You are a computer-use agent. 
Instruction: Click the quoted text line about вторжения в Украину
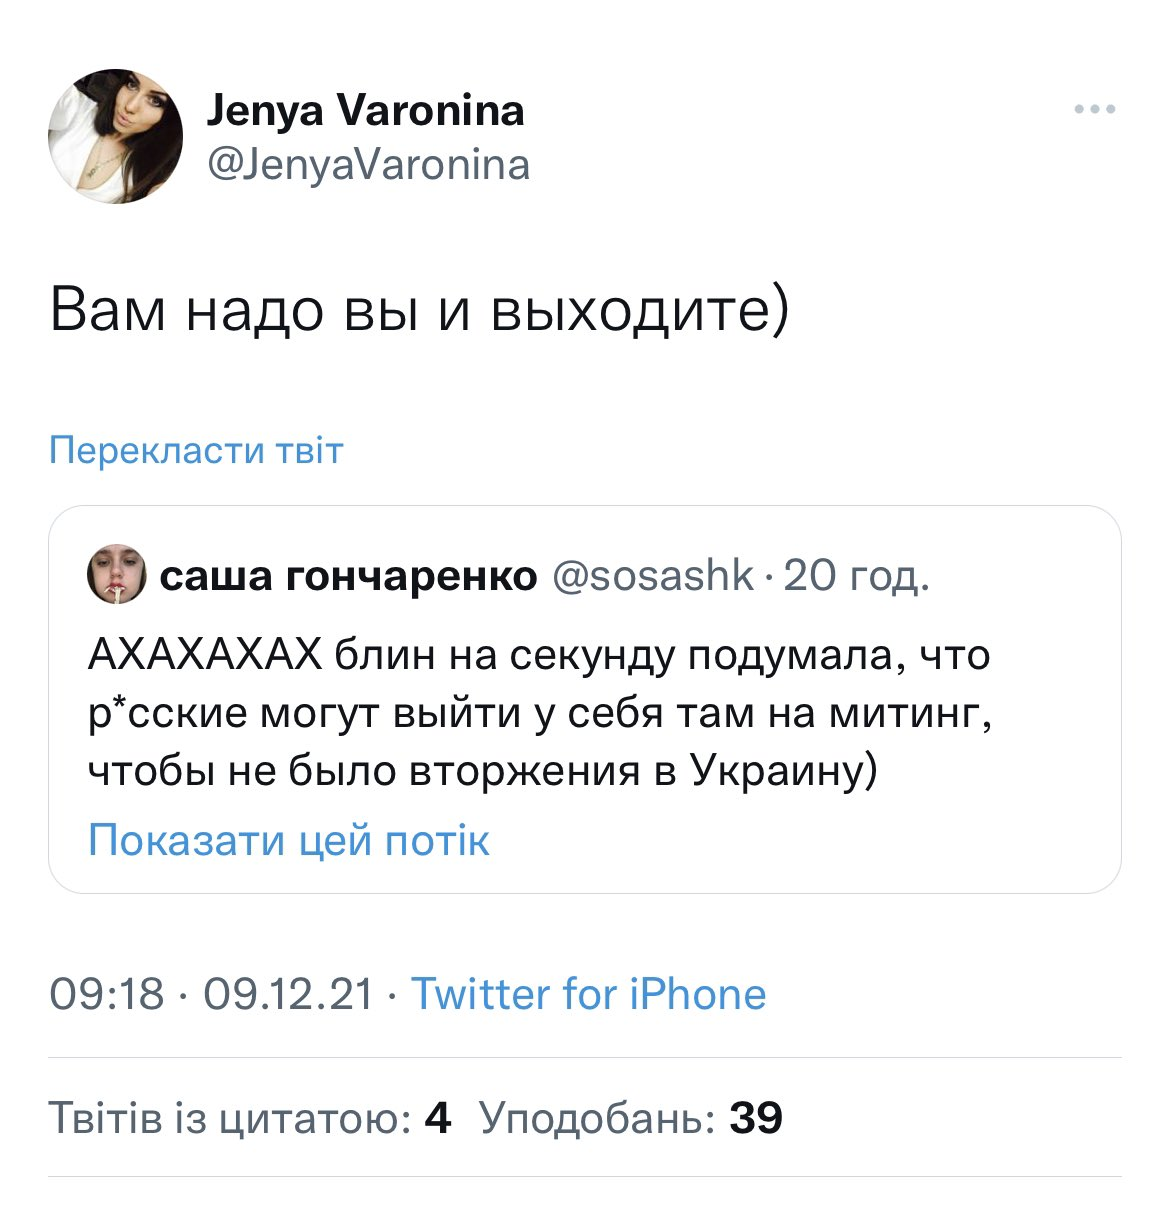click(482, 772)
